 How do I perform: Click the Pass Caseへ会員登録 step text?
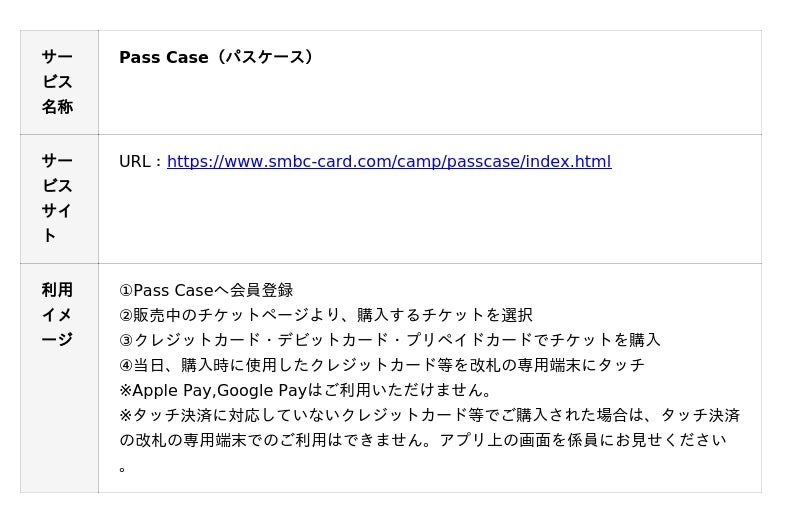[214, 291]
